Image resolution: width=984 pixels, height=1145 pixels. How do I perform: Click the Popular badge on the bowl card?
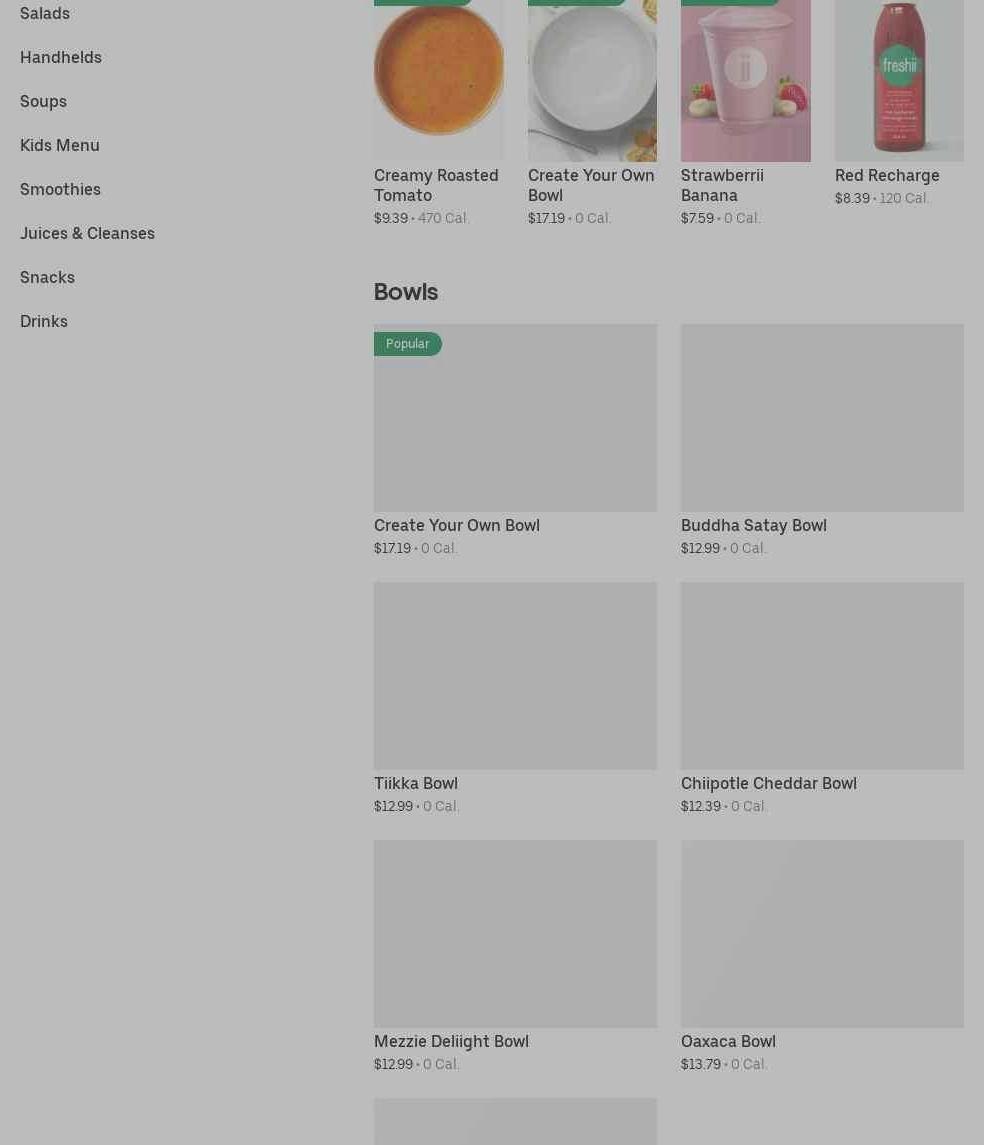click(x=407, y=344)
